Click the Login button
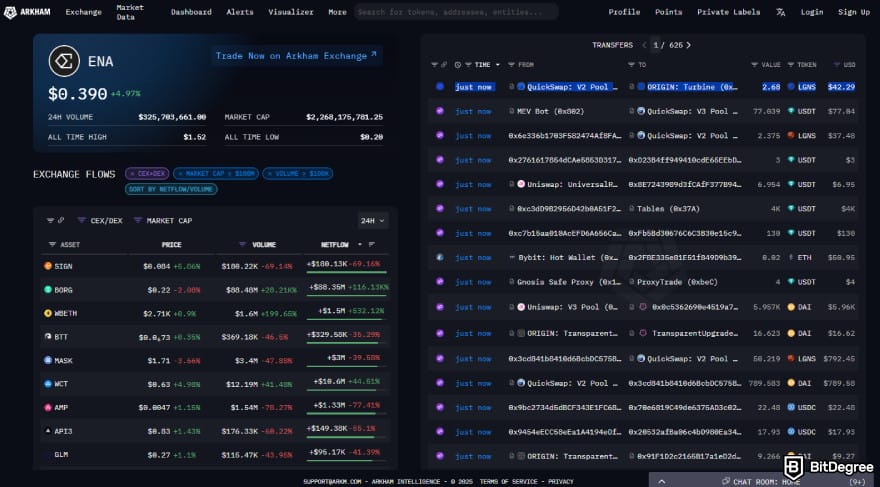Viewport: 880px width, 487px height. (812, 12)
